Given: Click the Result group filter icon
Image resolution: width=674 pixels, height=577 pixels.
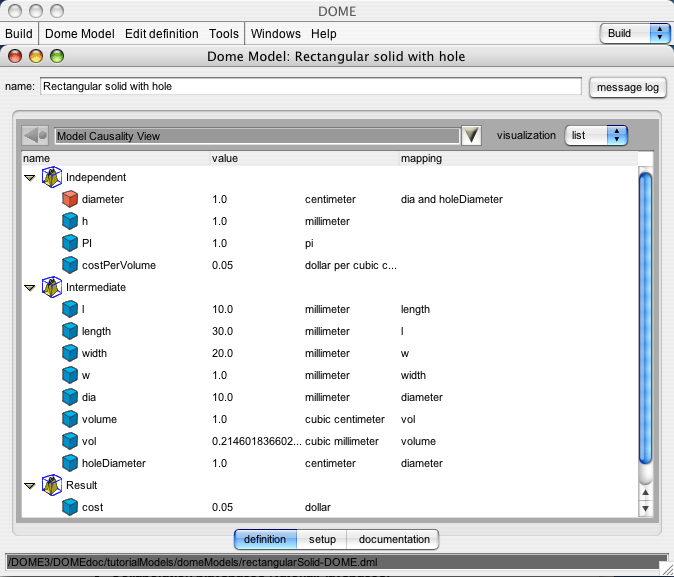Looking at the screenshot, I should pyautogui.click(x=52, y=485).
